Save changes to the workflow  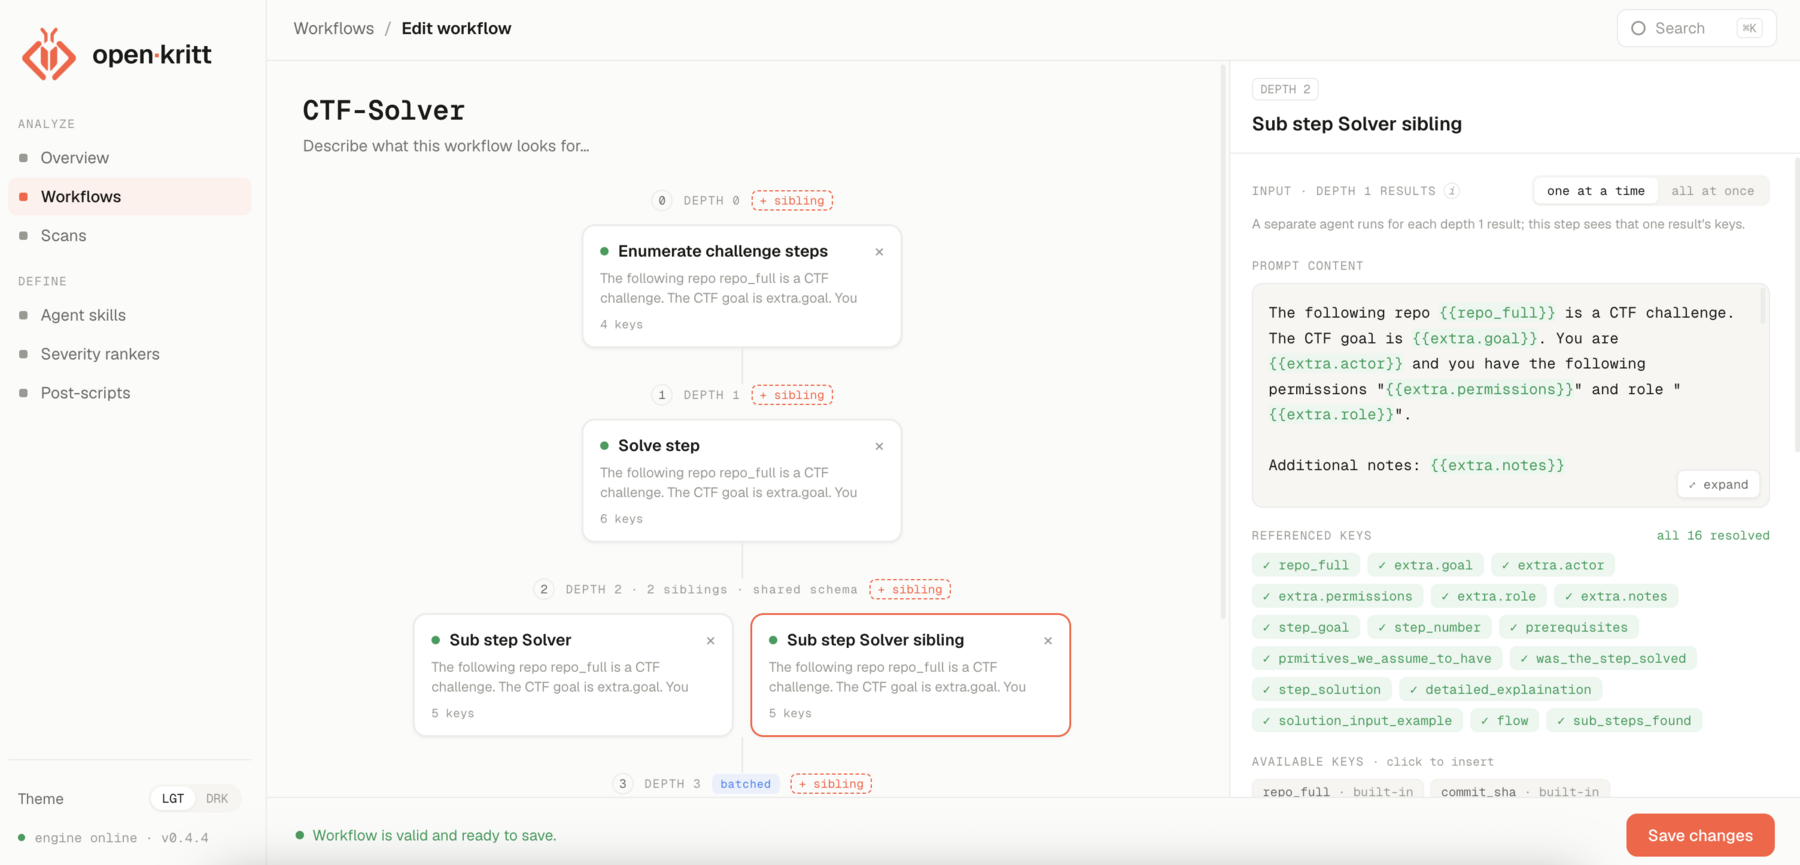coord(1700,835)
